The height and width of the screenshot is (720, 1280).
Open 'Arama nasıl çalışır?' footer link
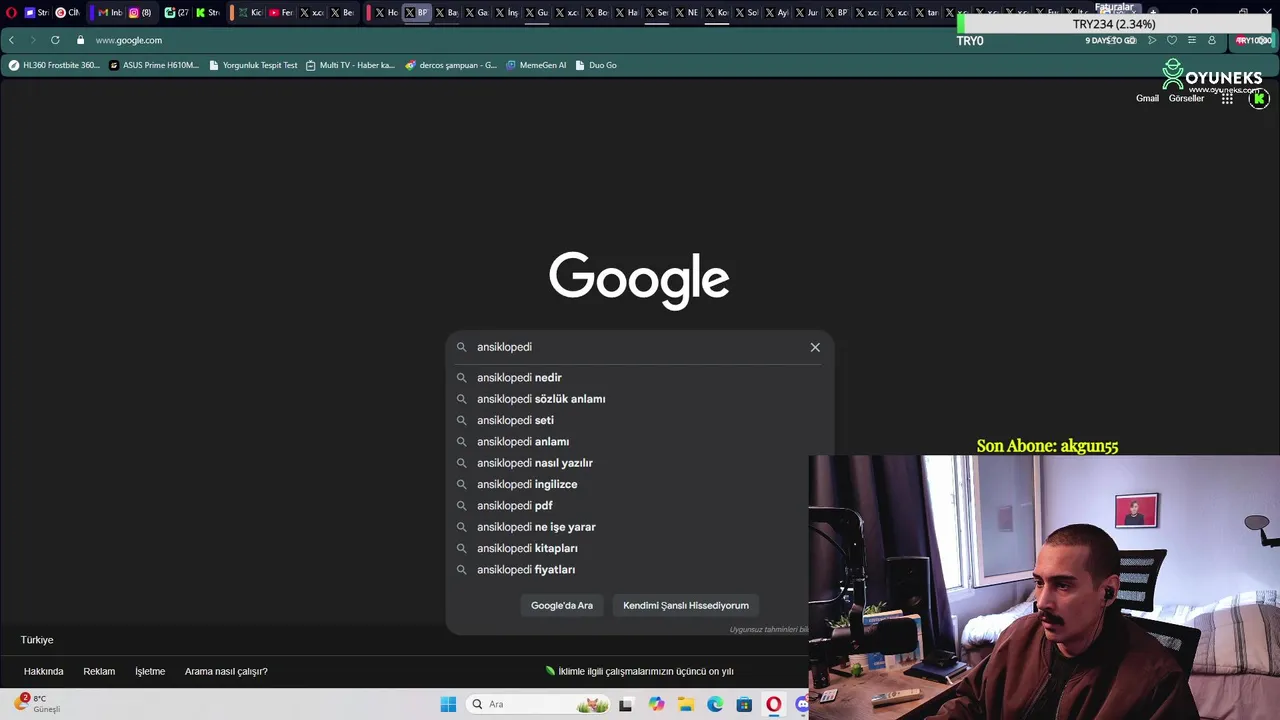point(226,671)
